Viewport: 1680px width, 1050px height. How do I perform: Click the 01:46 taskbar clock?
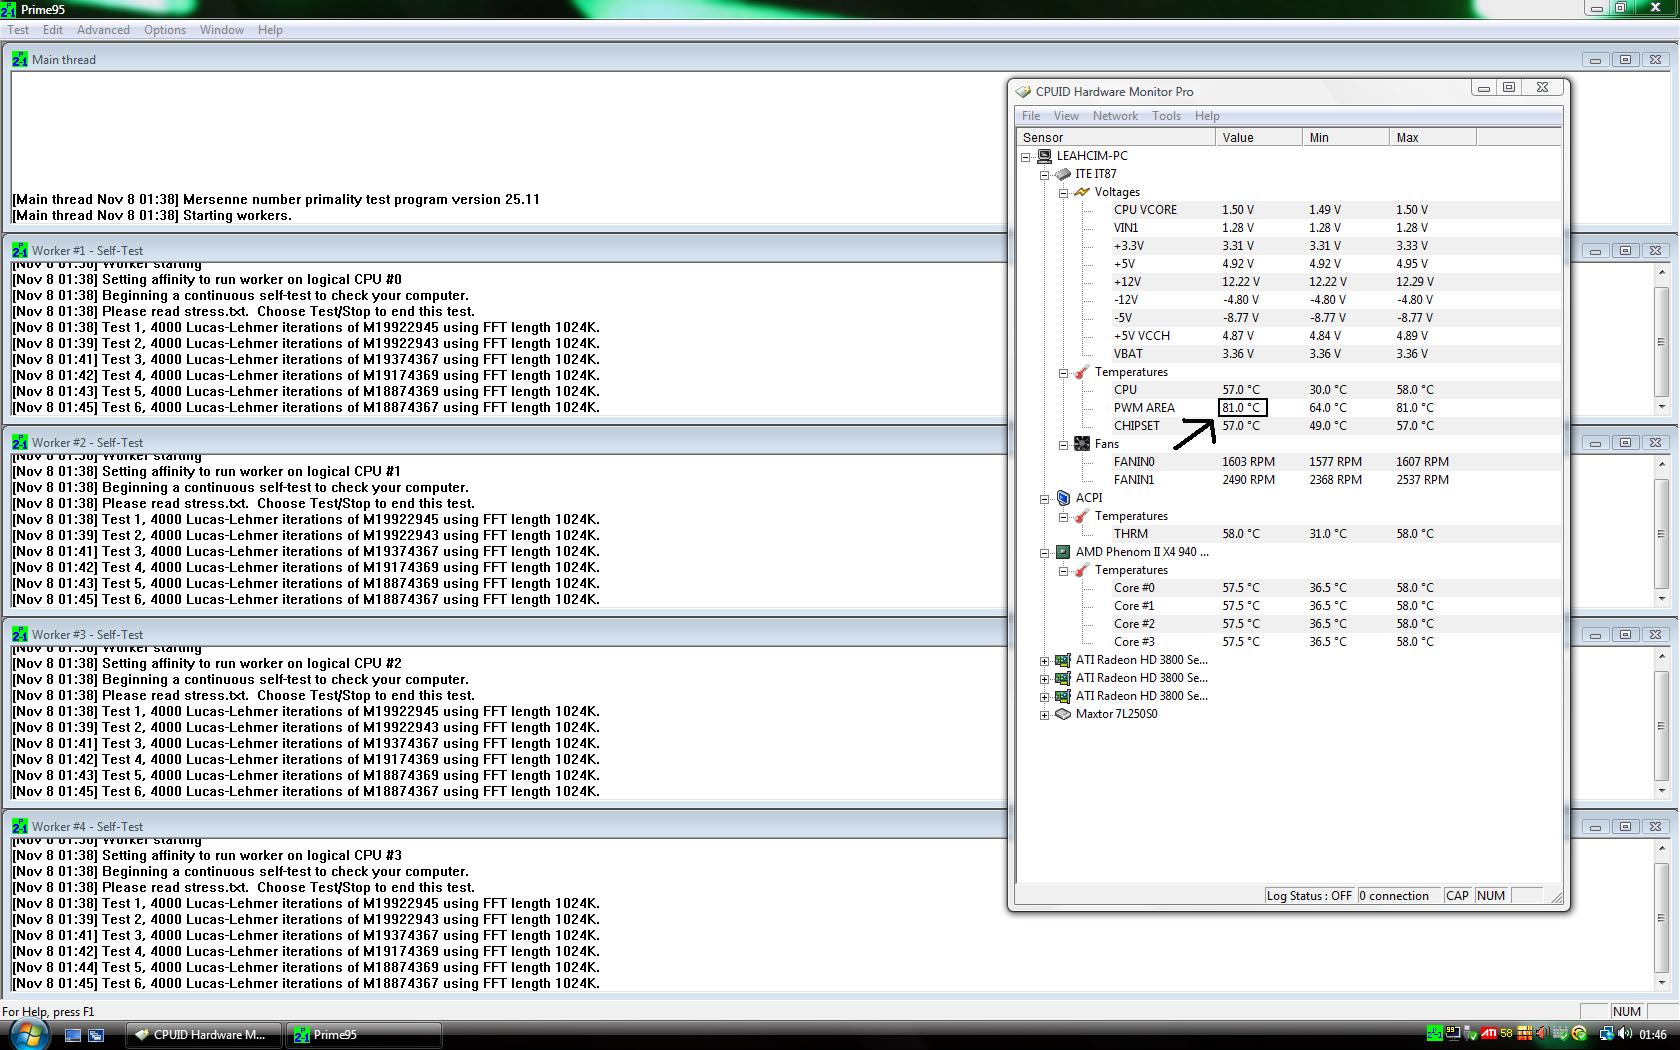click(1653, 1034)
